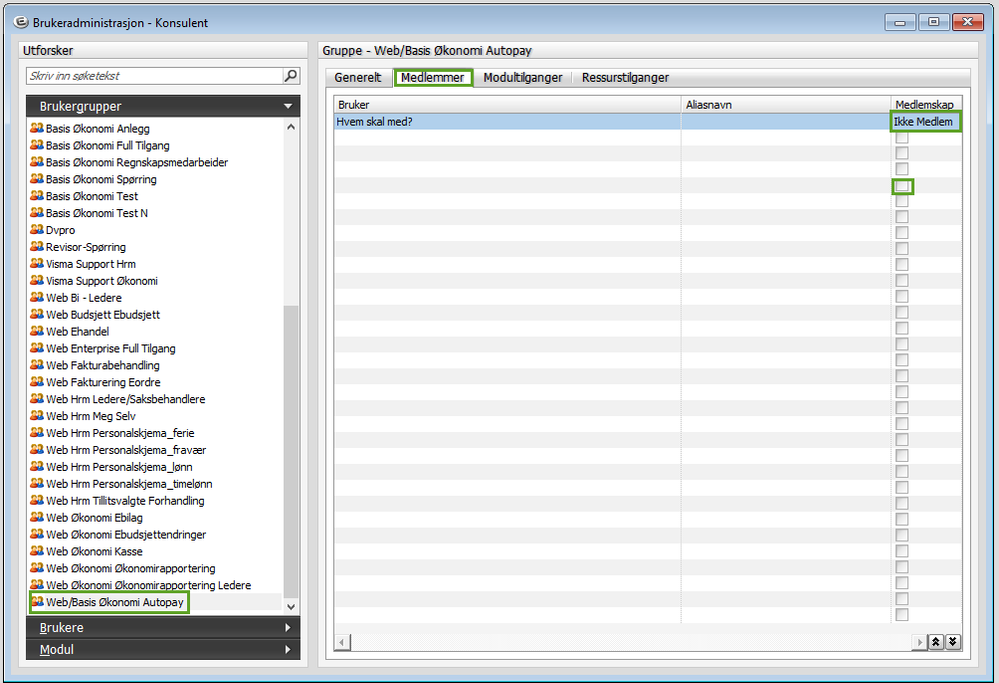Select Visma Support Økonomi group

coord(101,280)
